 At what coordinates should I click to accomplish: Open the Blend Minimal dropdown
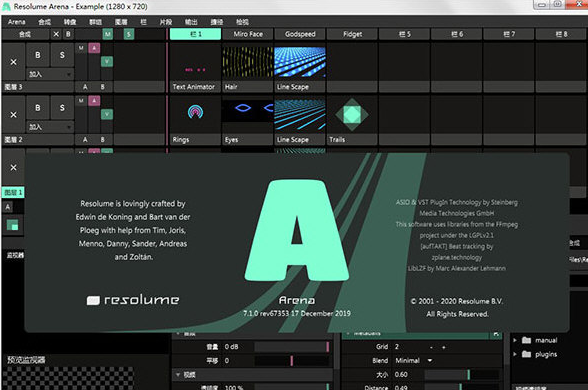(414, 360)
